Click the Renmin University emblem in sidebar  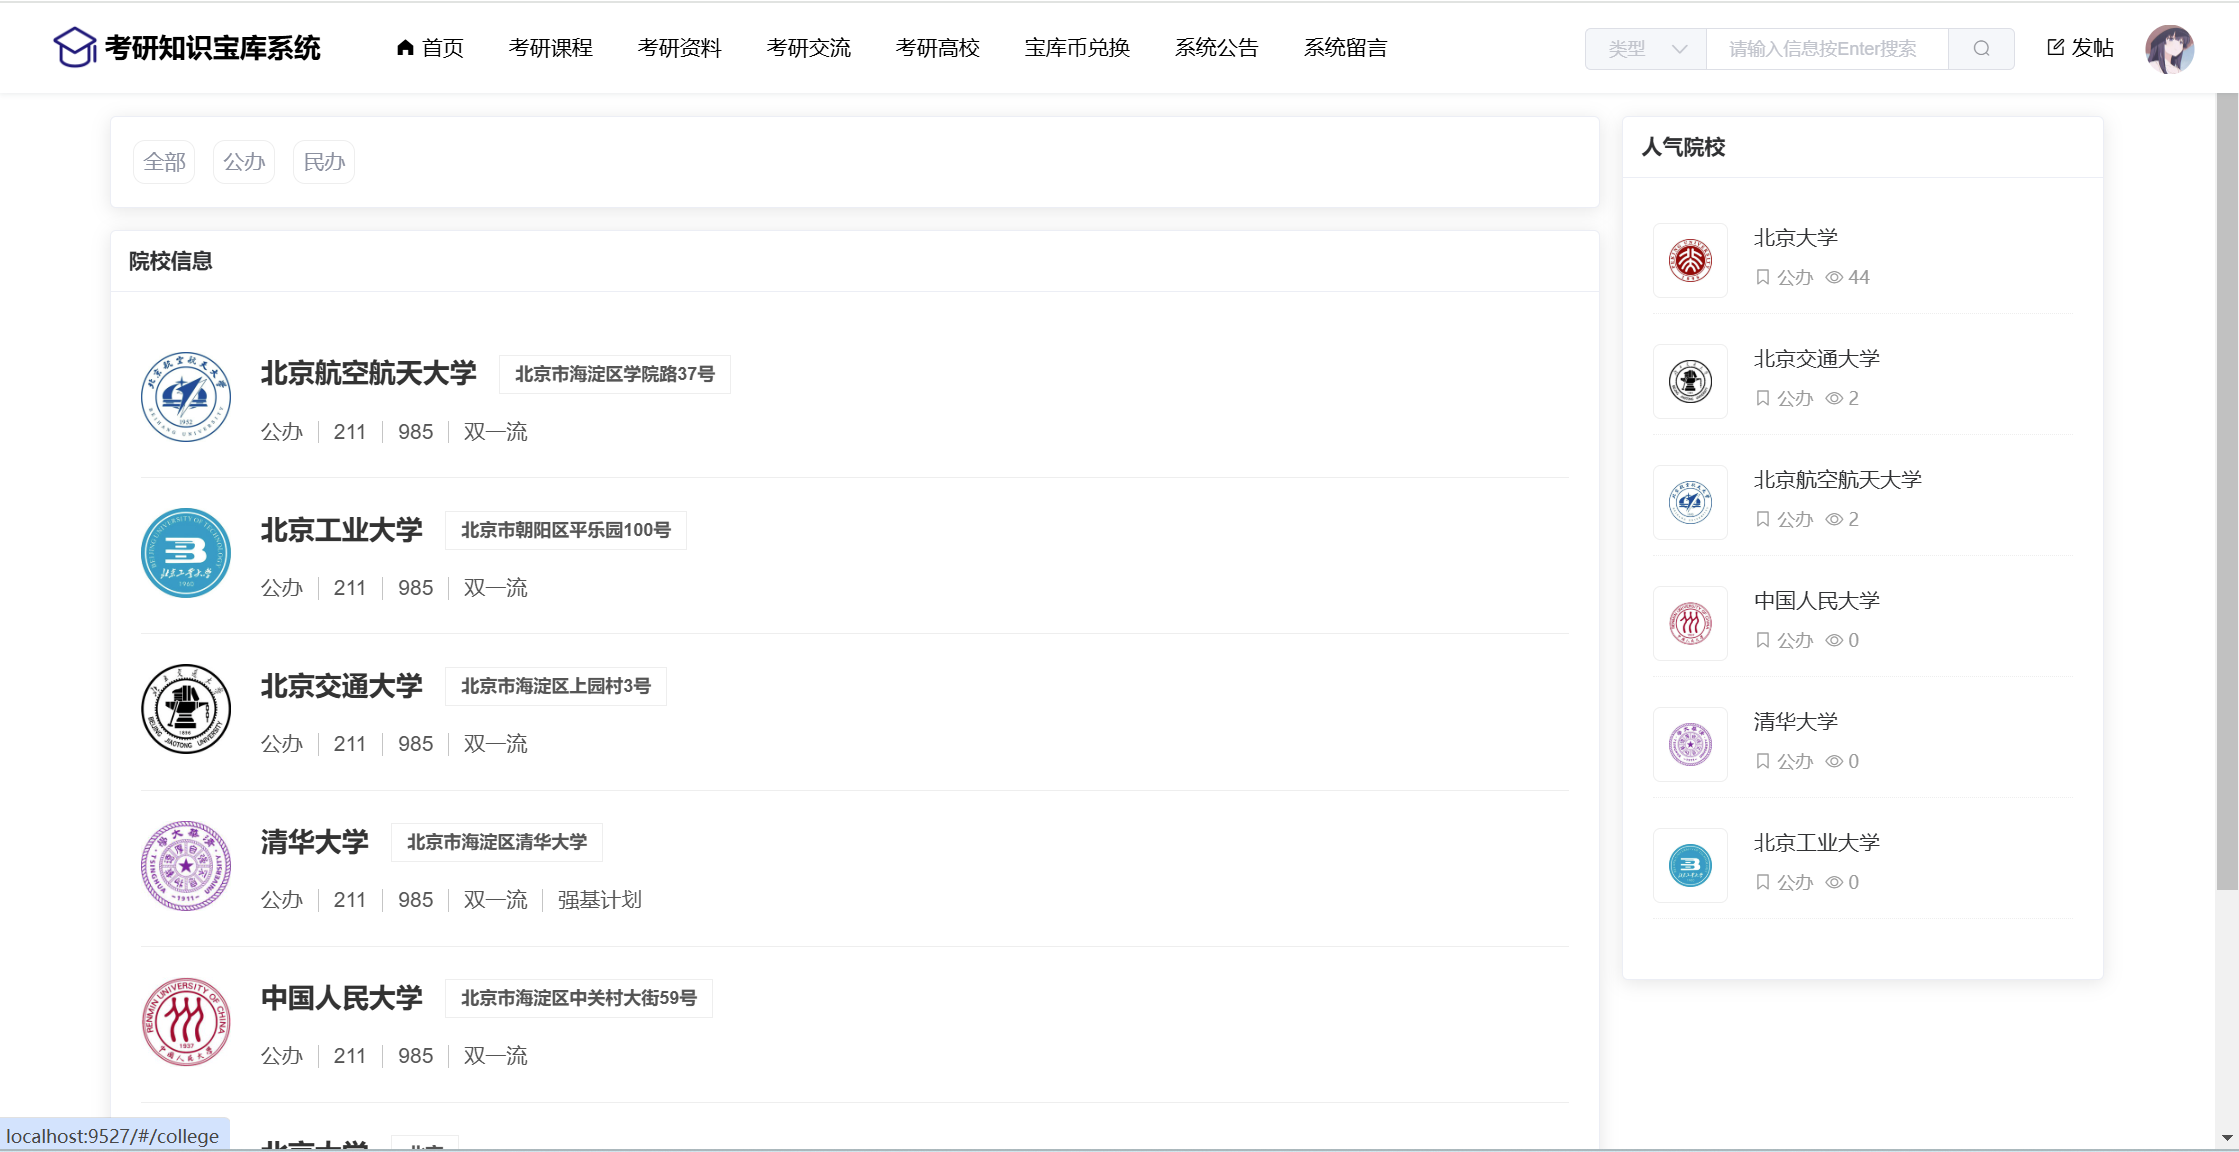tap(1690, 623)
